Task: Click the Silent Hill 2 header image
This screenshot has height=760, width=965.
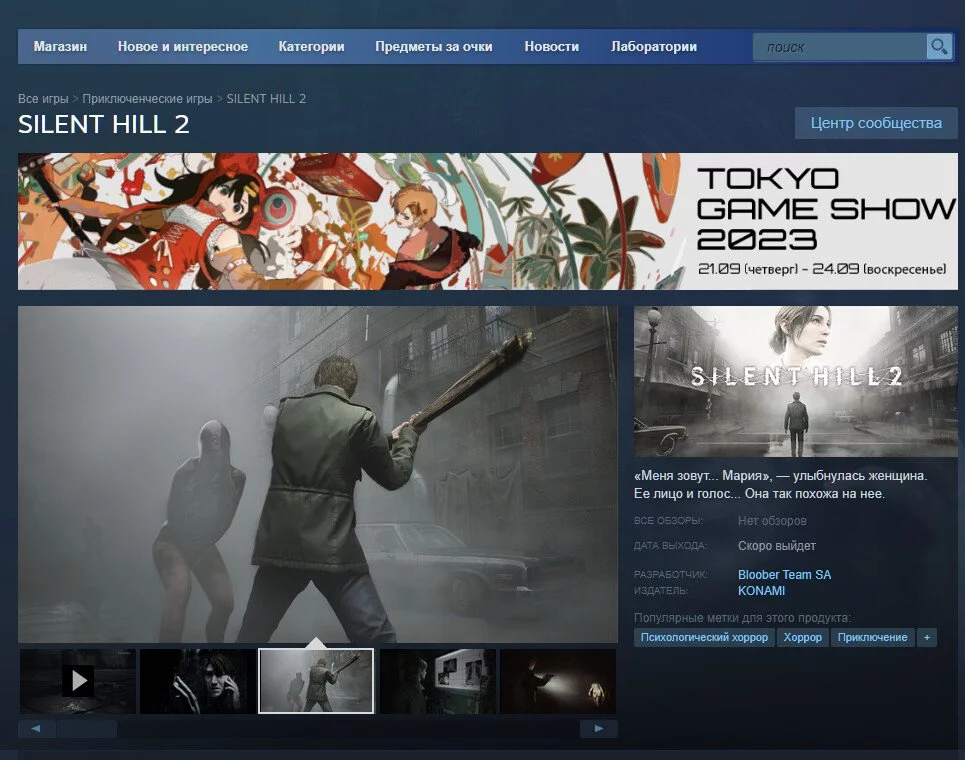Action: [x=796, y=382]
